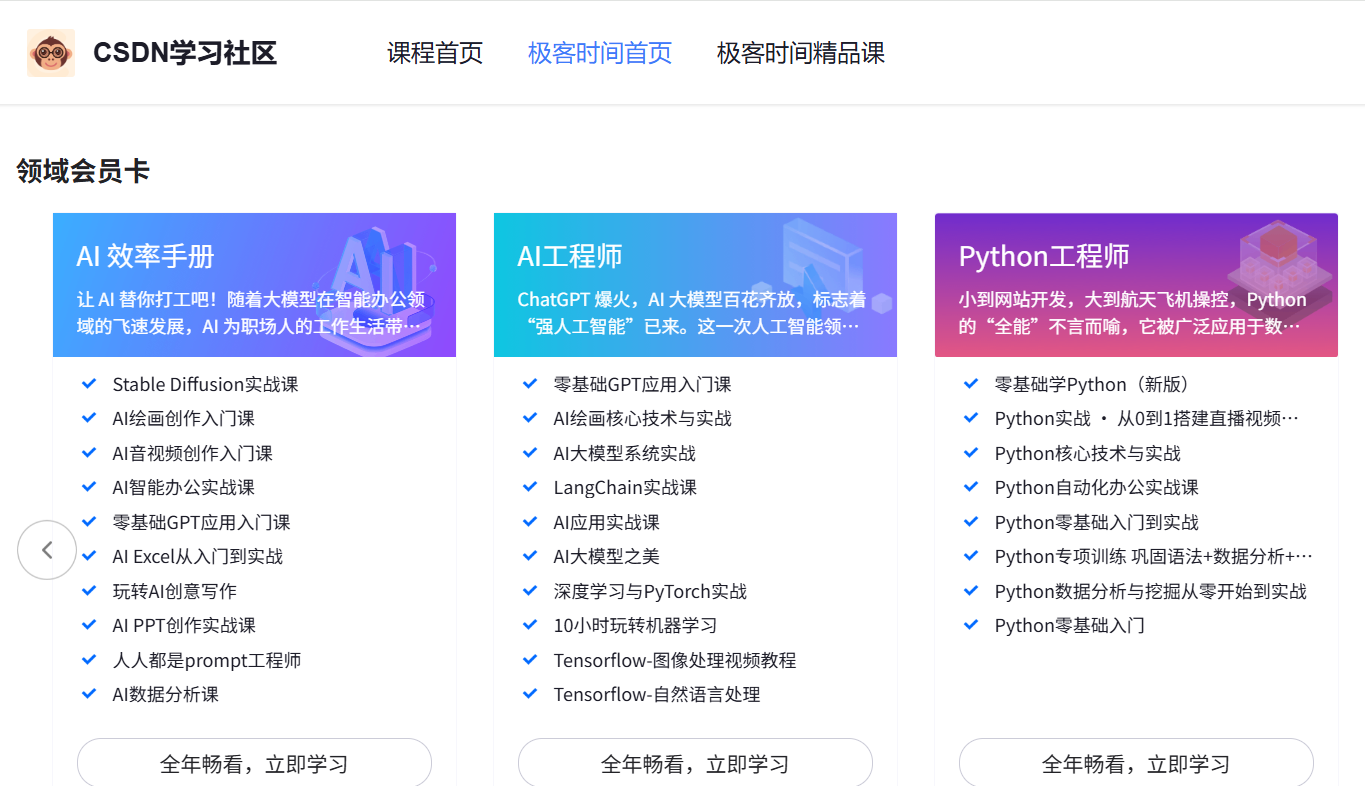Select the 极客时间首页 navigation tab
Screen dimensions: 1365x786
[600, 53]
